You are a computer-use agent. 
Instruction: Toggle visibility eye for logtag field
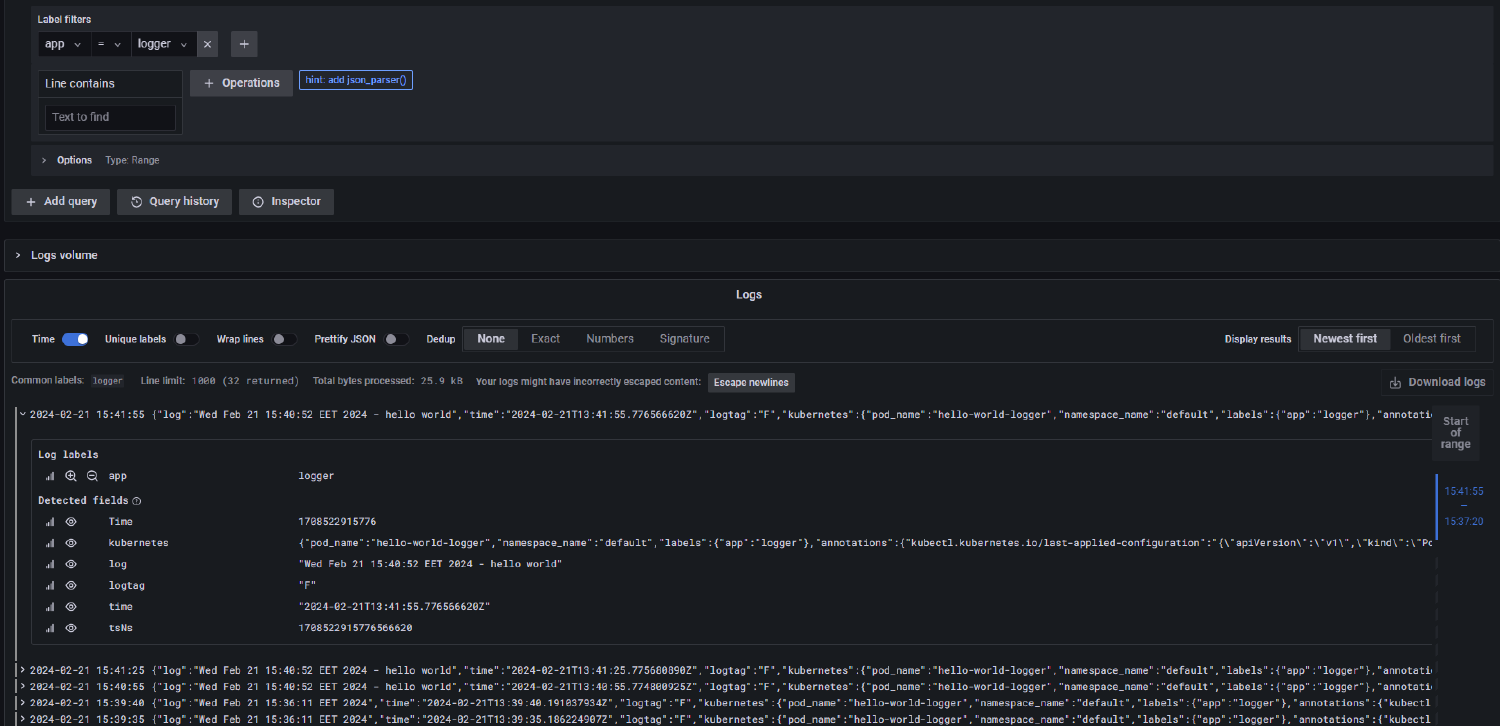coord(71,586)
